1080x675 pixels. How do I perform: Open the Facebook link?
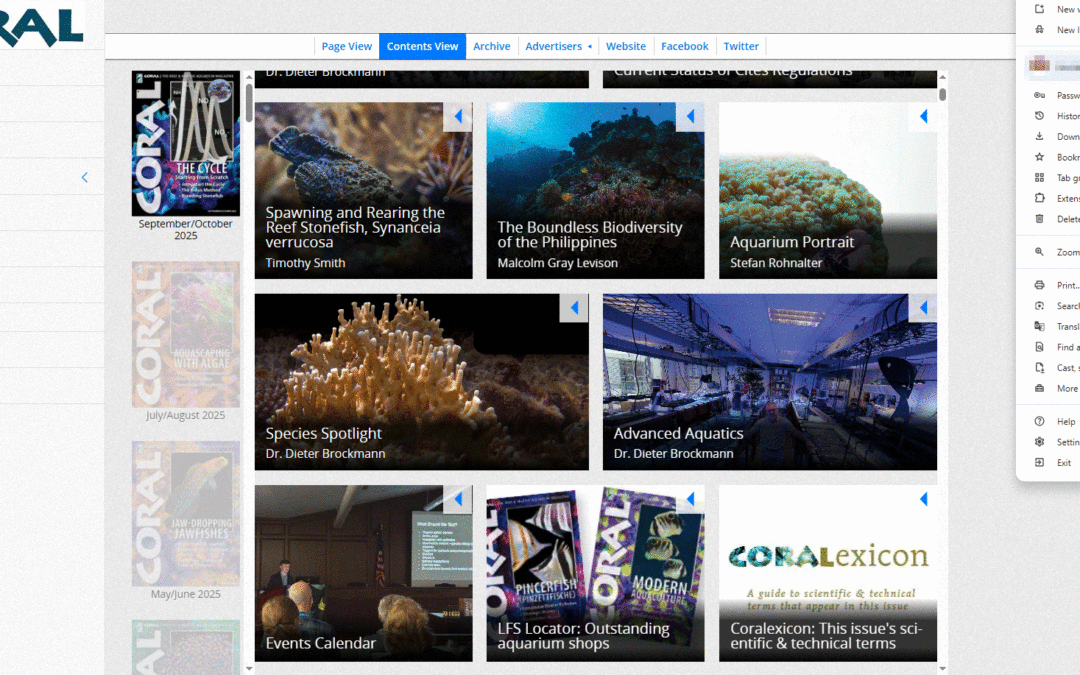[684, 46]
